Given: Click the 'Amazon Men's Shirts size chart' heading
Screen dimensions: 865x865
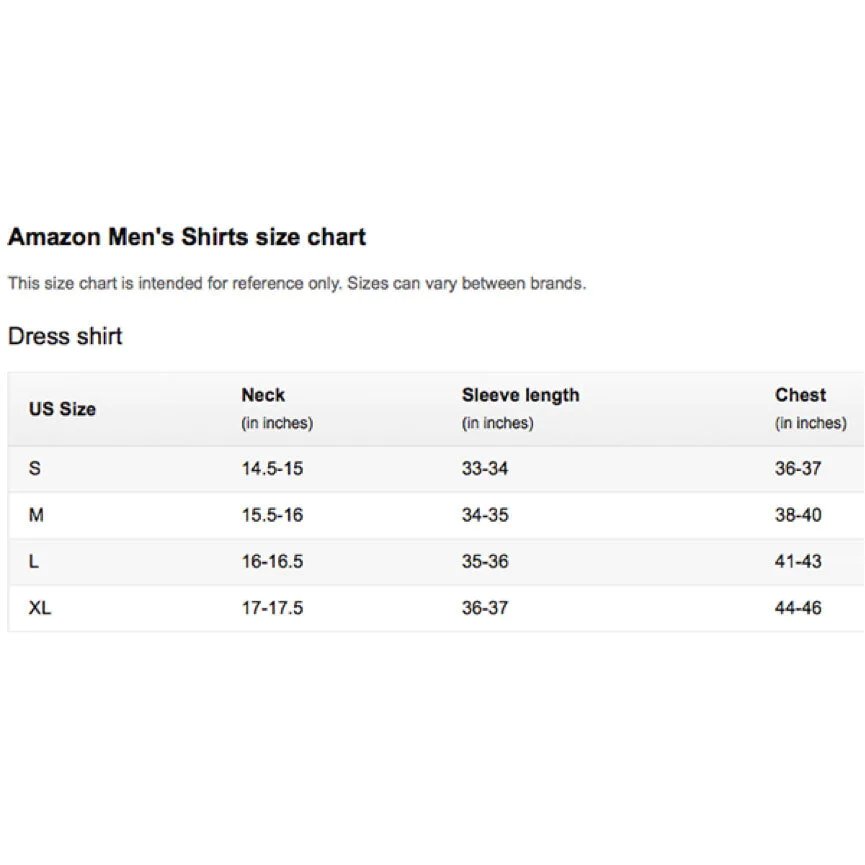Looking at the screenshot, I should pos(187,237).
